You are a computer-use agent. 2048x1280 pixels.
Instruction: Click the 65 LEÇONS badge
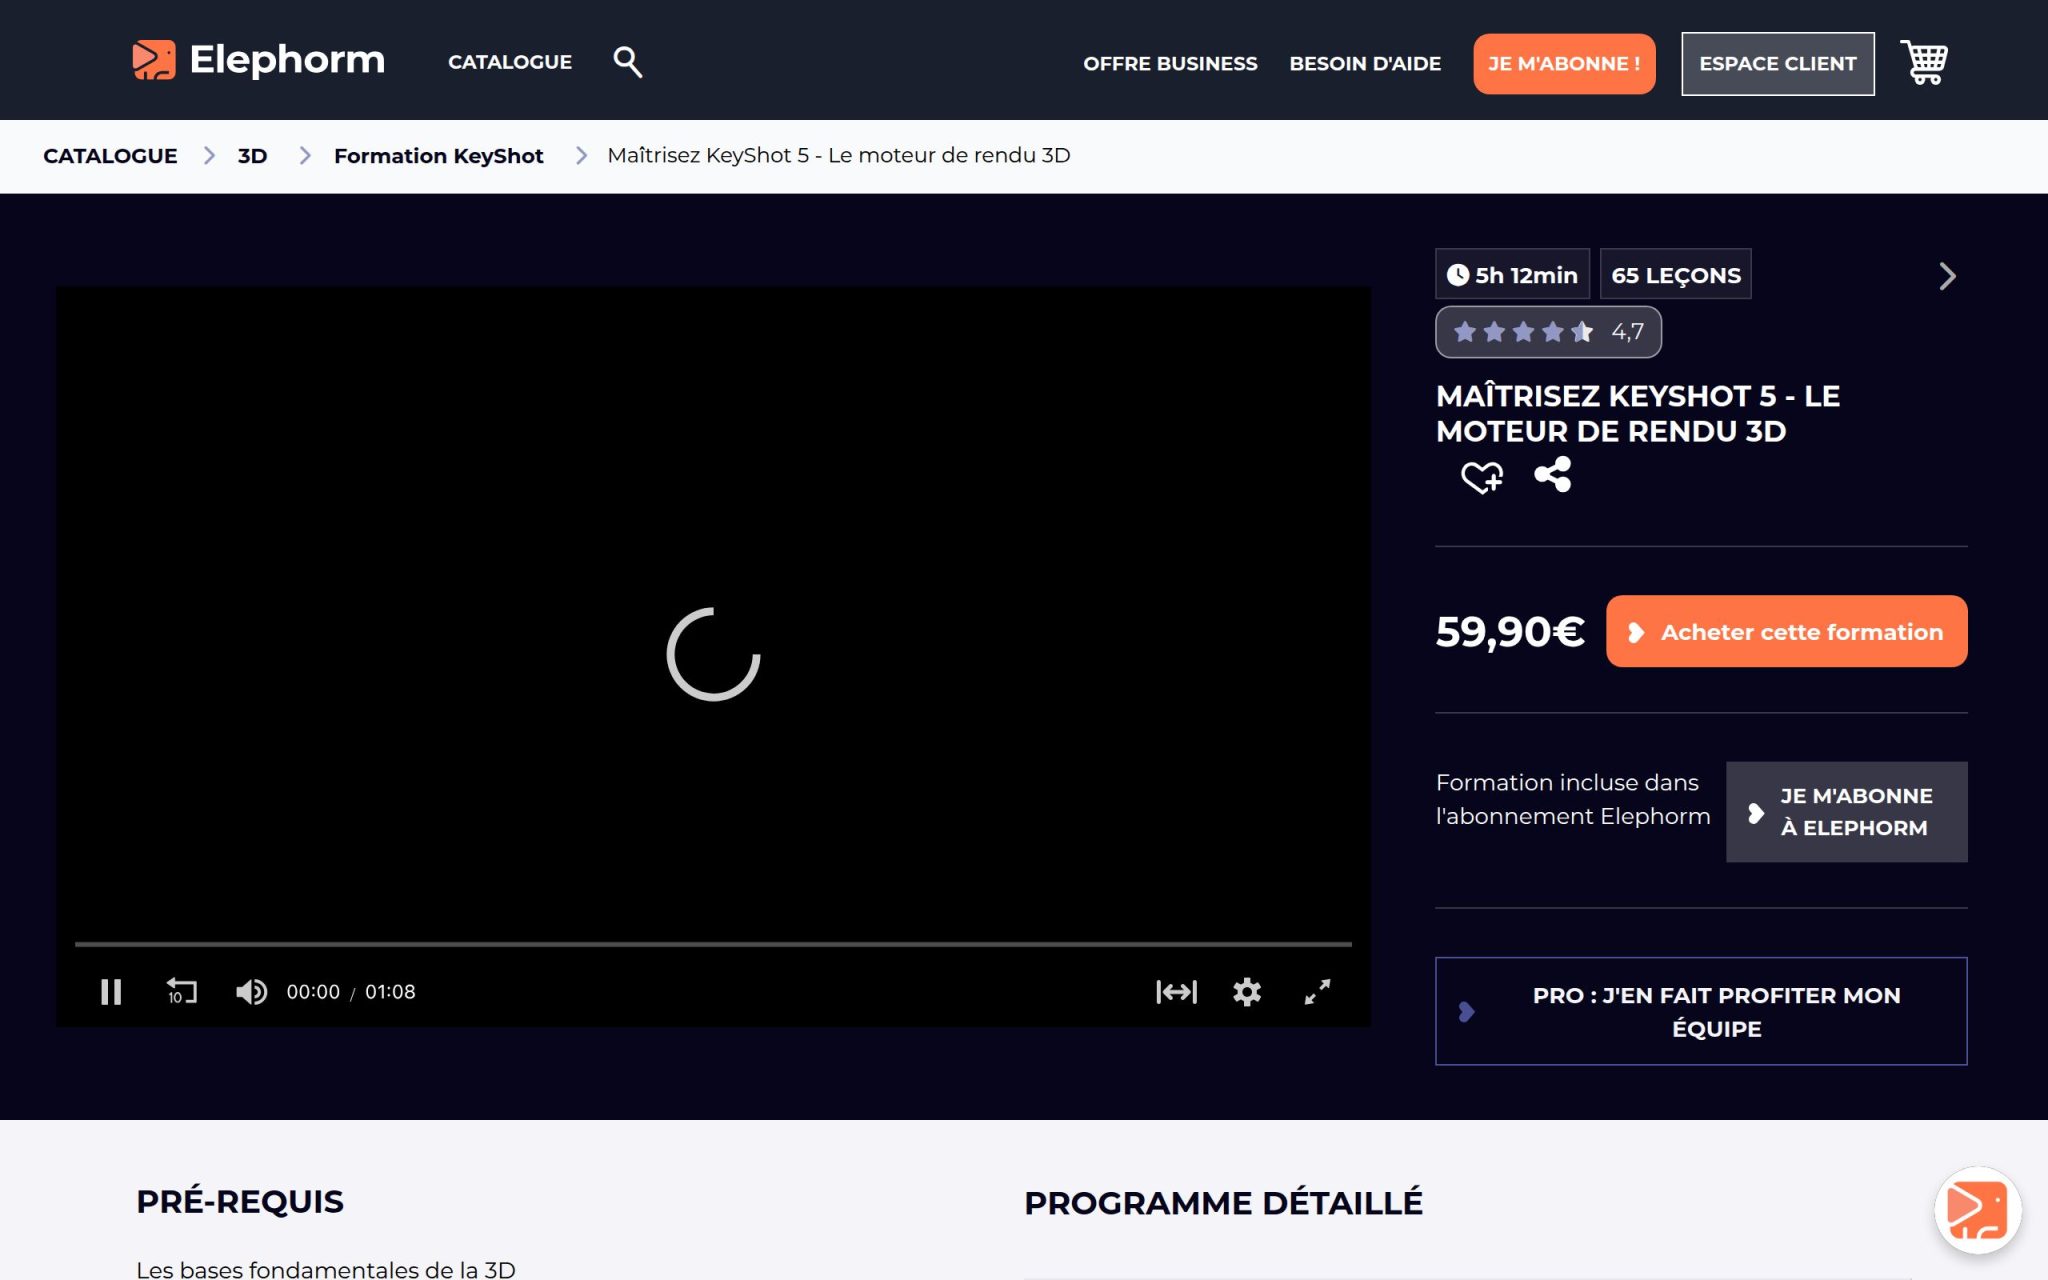(1675, 275)
